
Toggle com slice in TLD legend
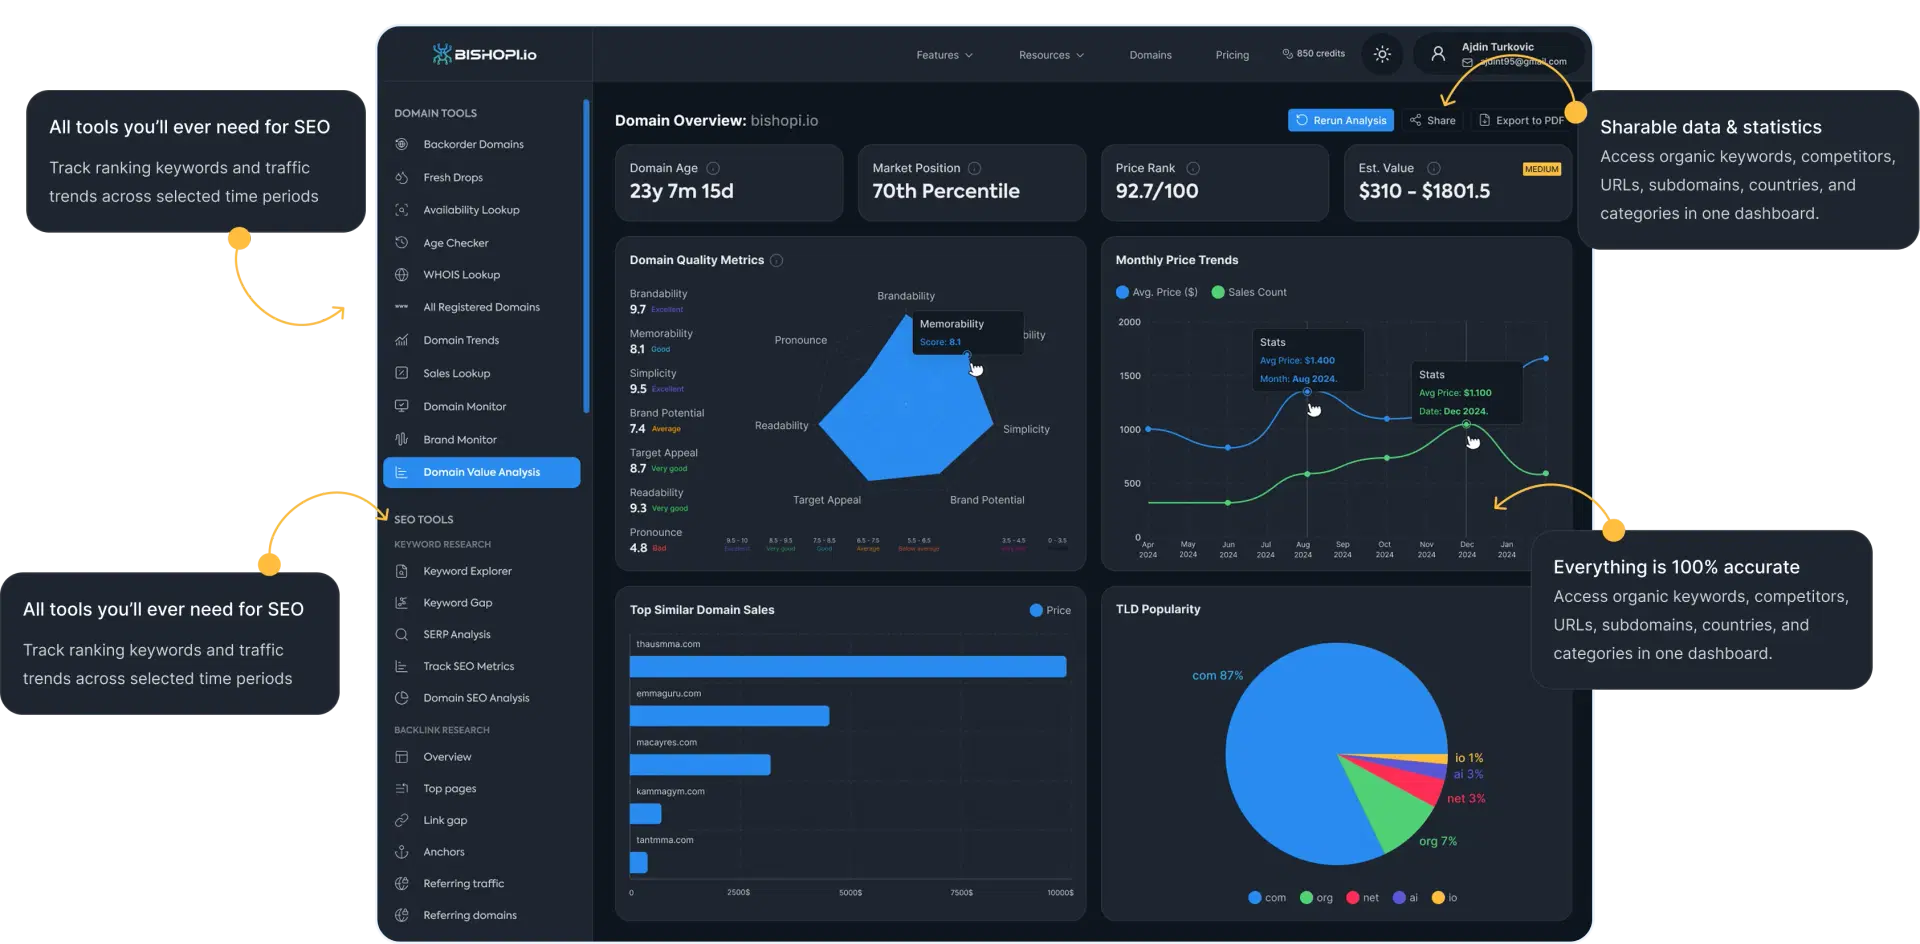tap(1267, 898)
